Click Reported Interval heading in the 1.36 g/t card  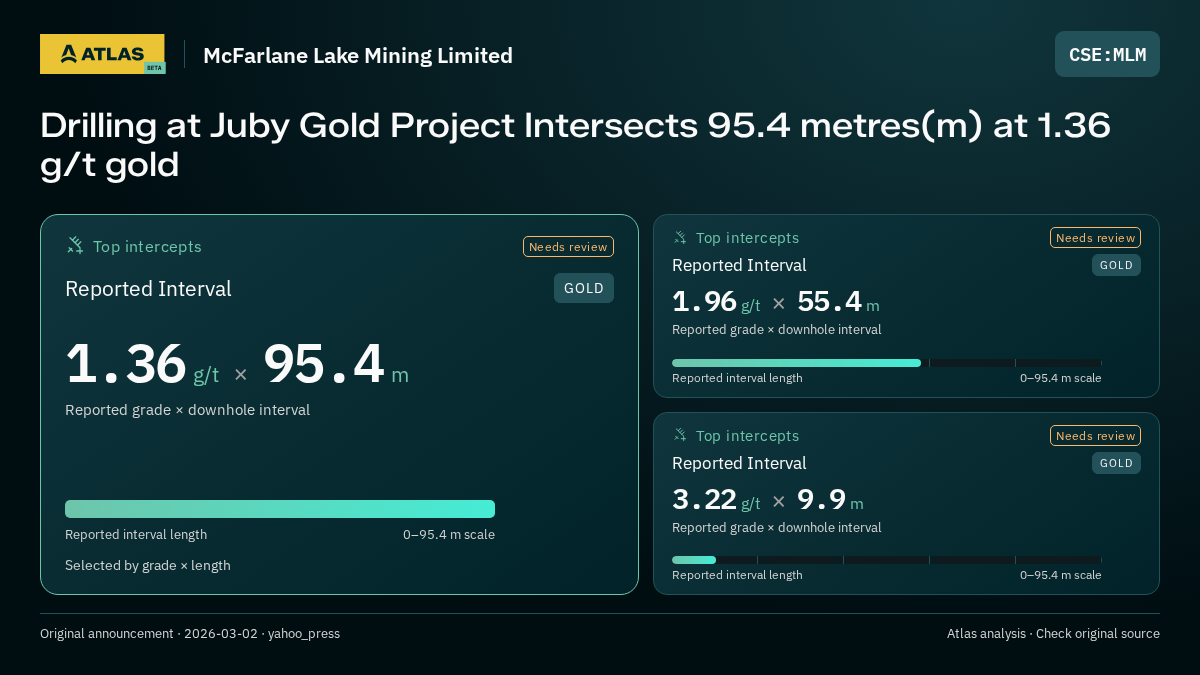(148, 289)
